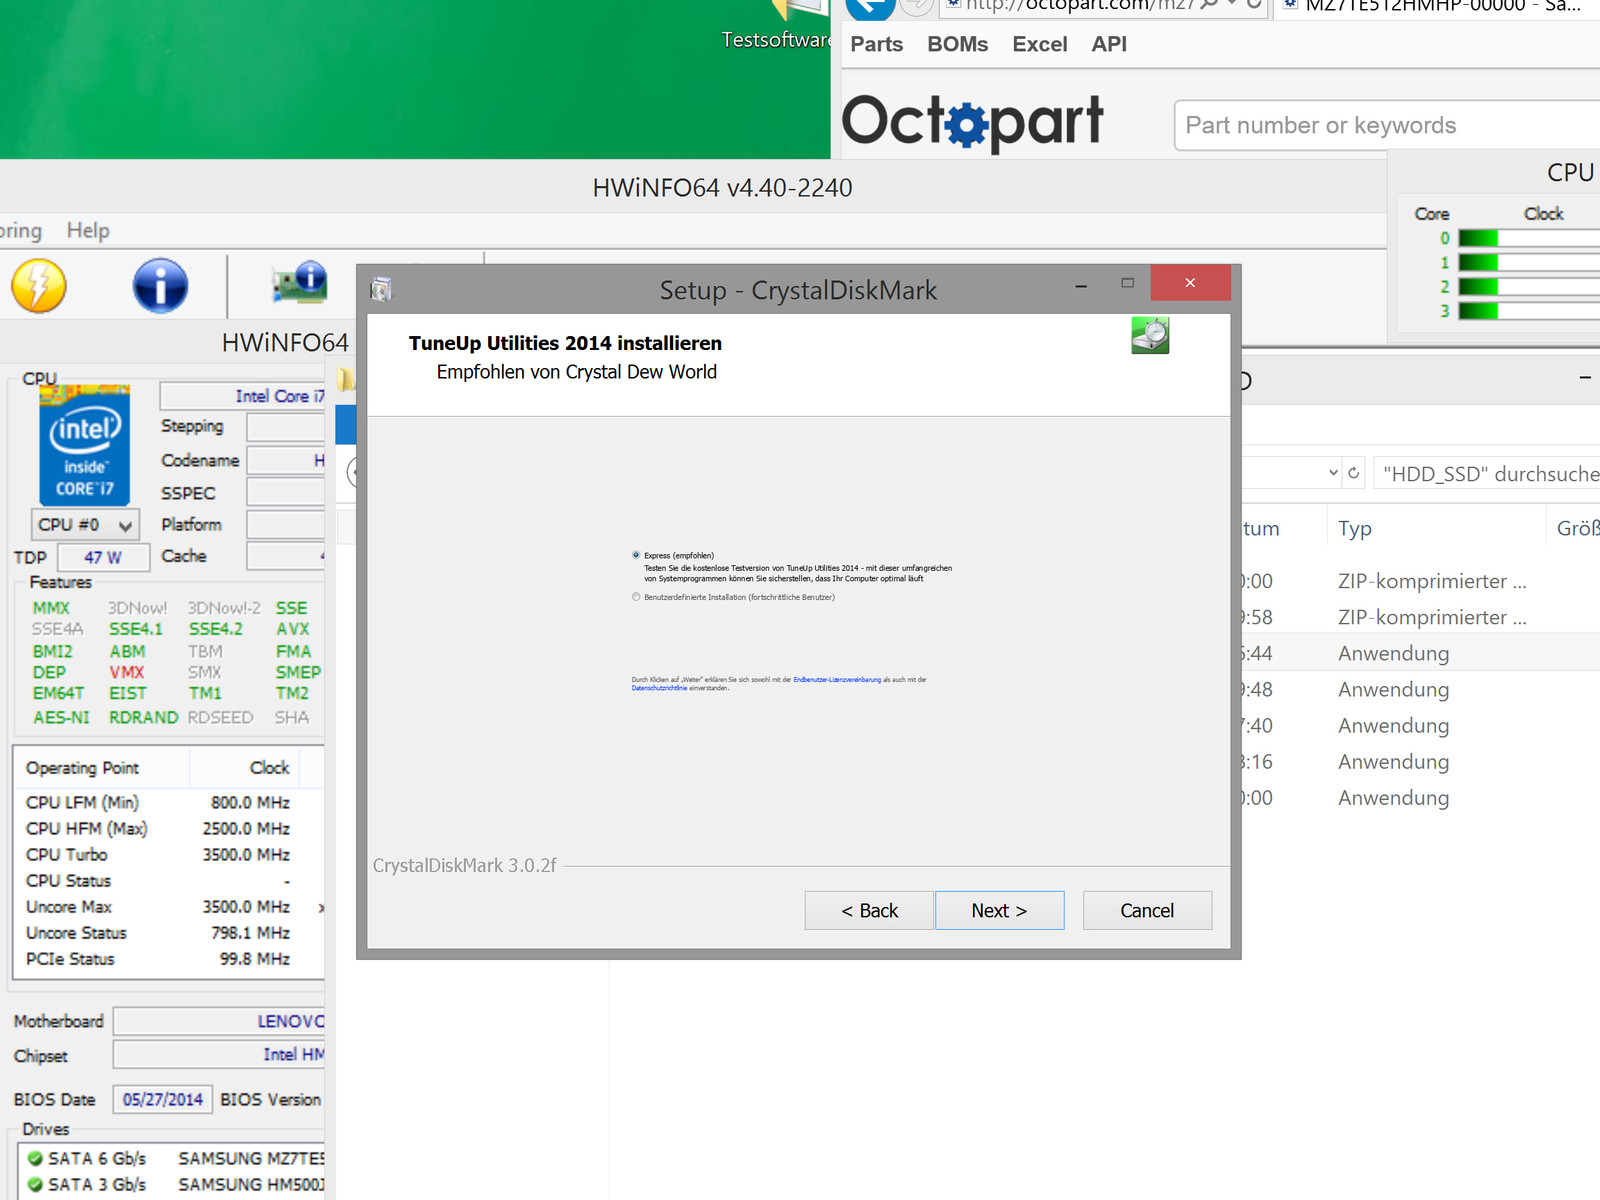Click the green status icon for SATA 3 Gb/s
The width and height of the screenshot is (1600, 1200).
pos(35,1184)
